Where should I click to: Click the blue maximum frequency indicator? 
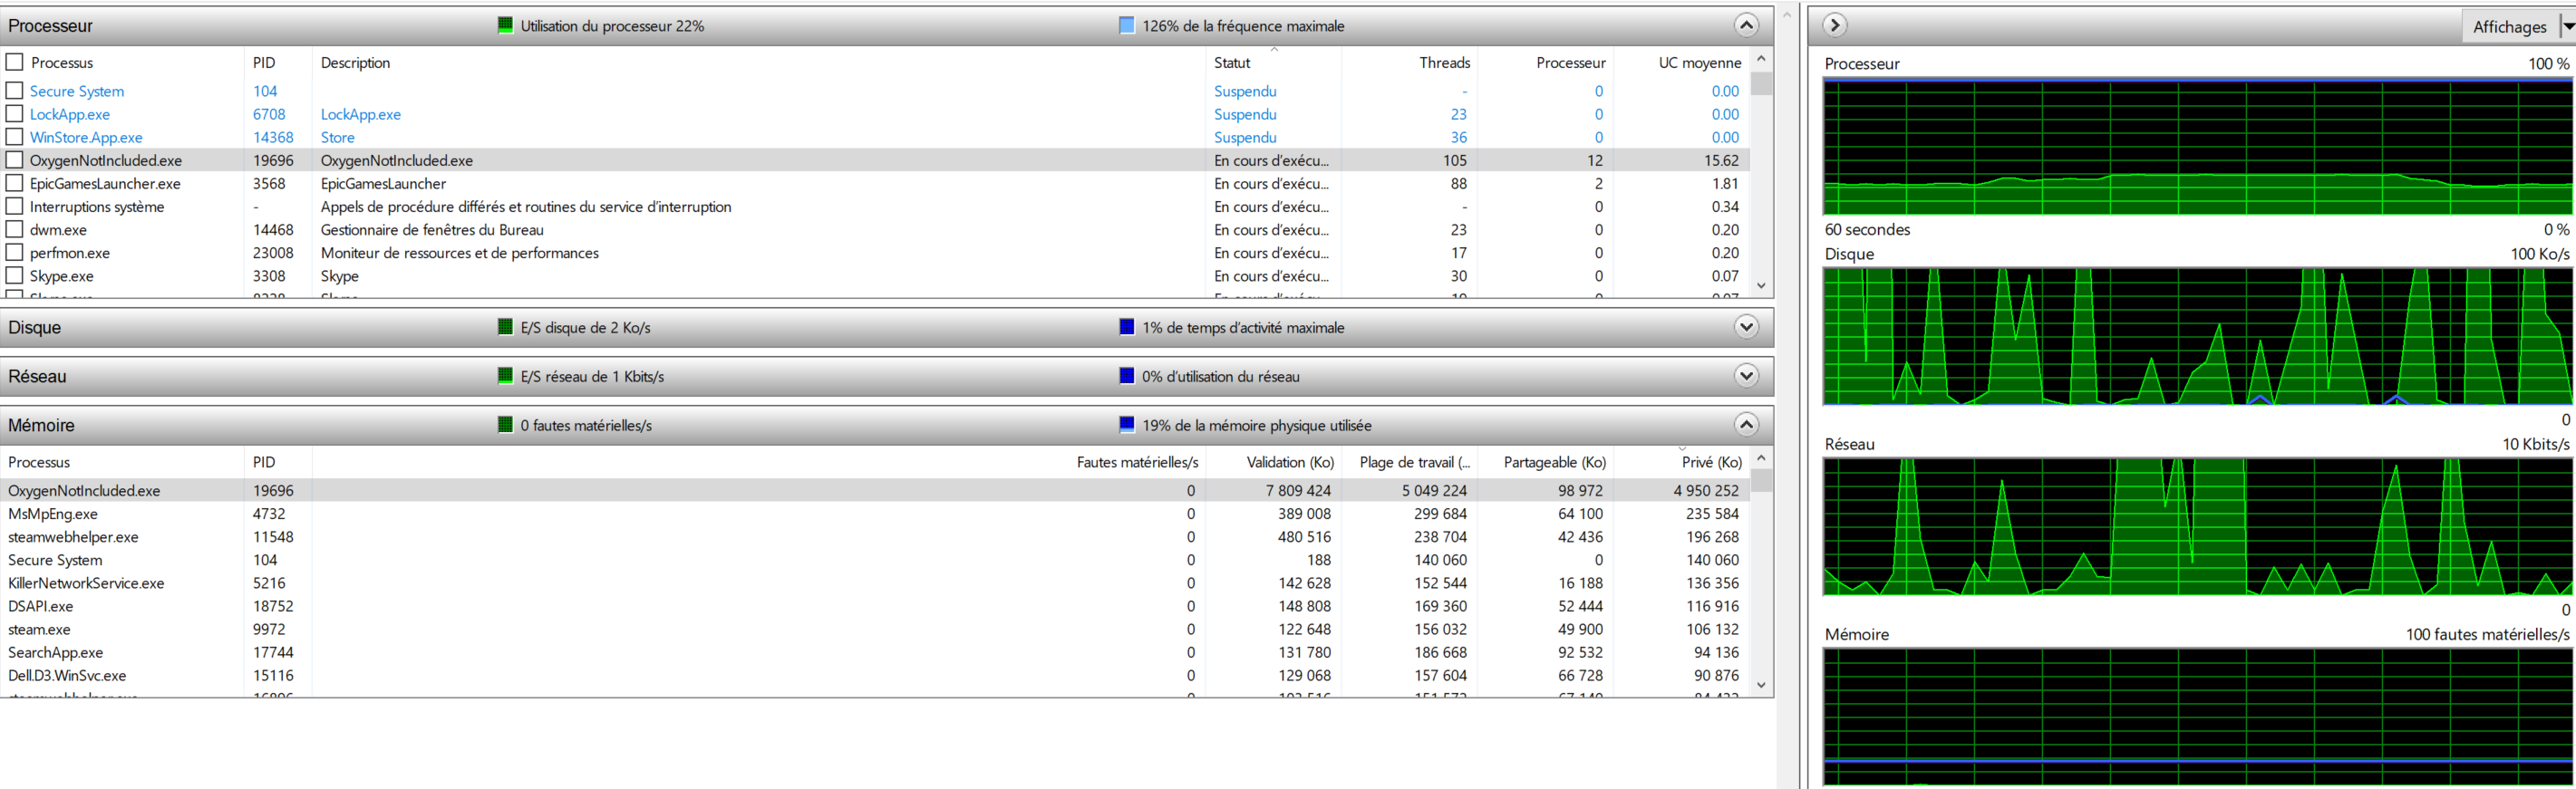pyautogui.click(x=1126, y=26)
